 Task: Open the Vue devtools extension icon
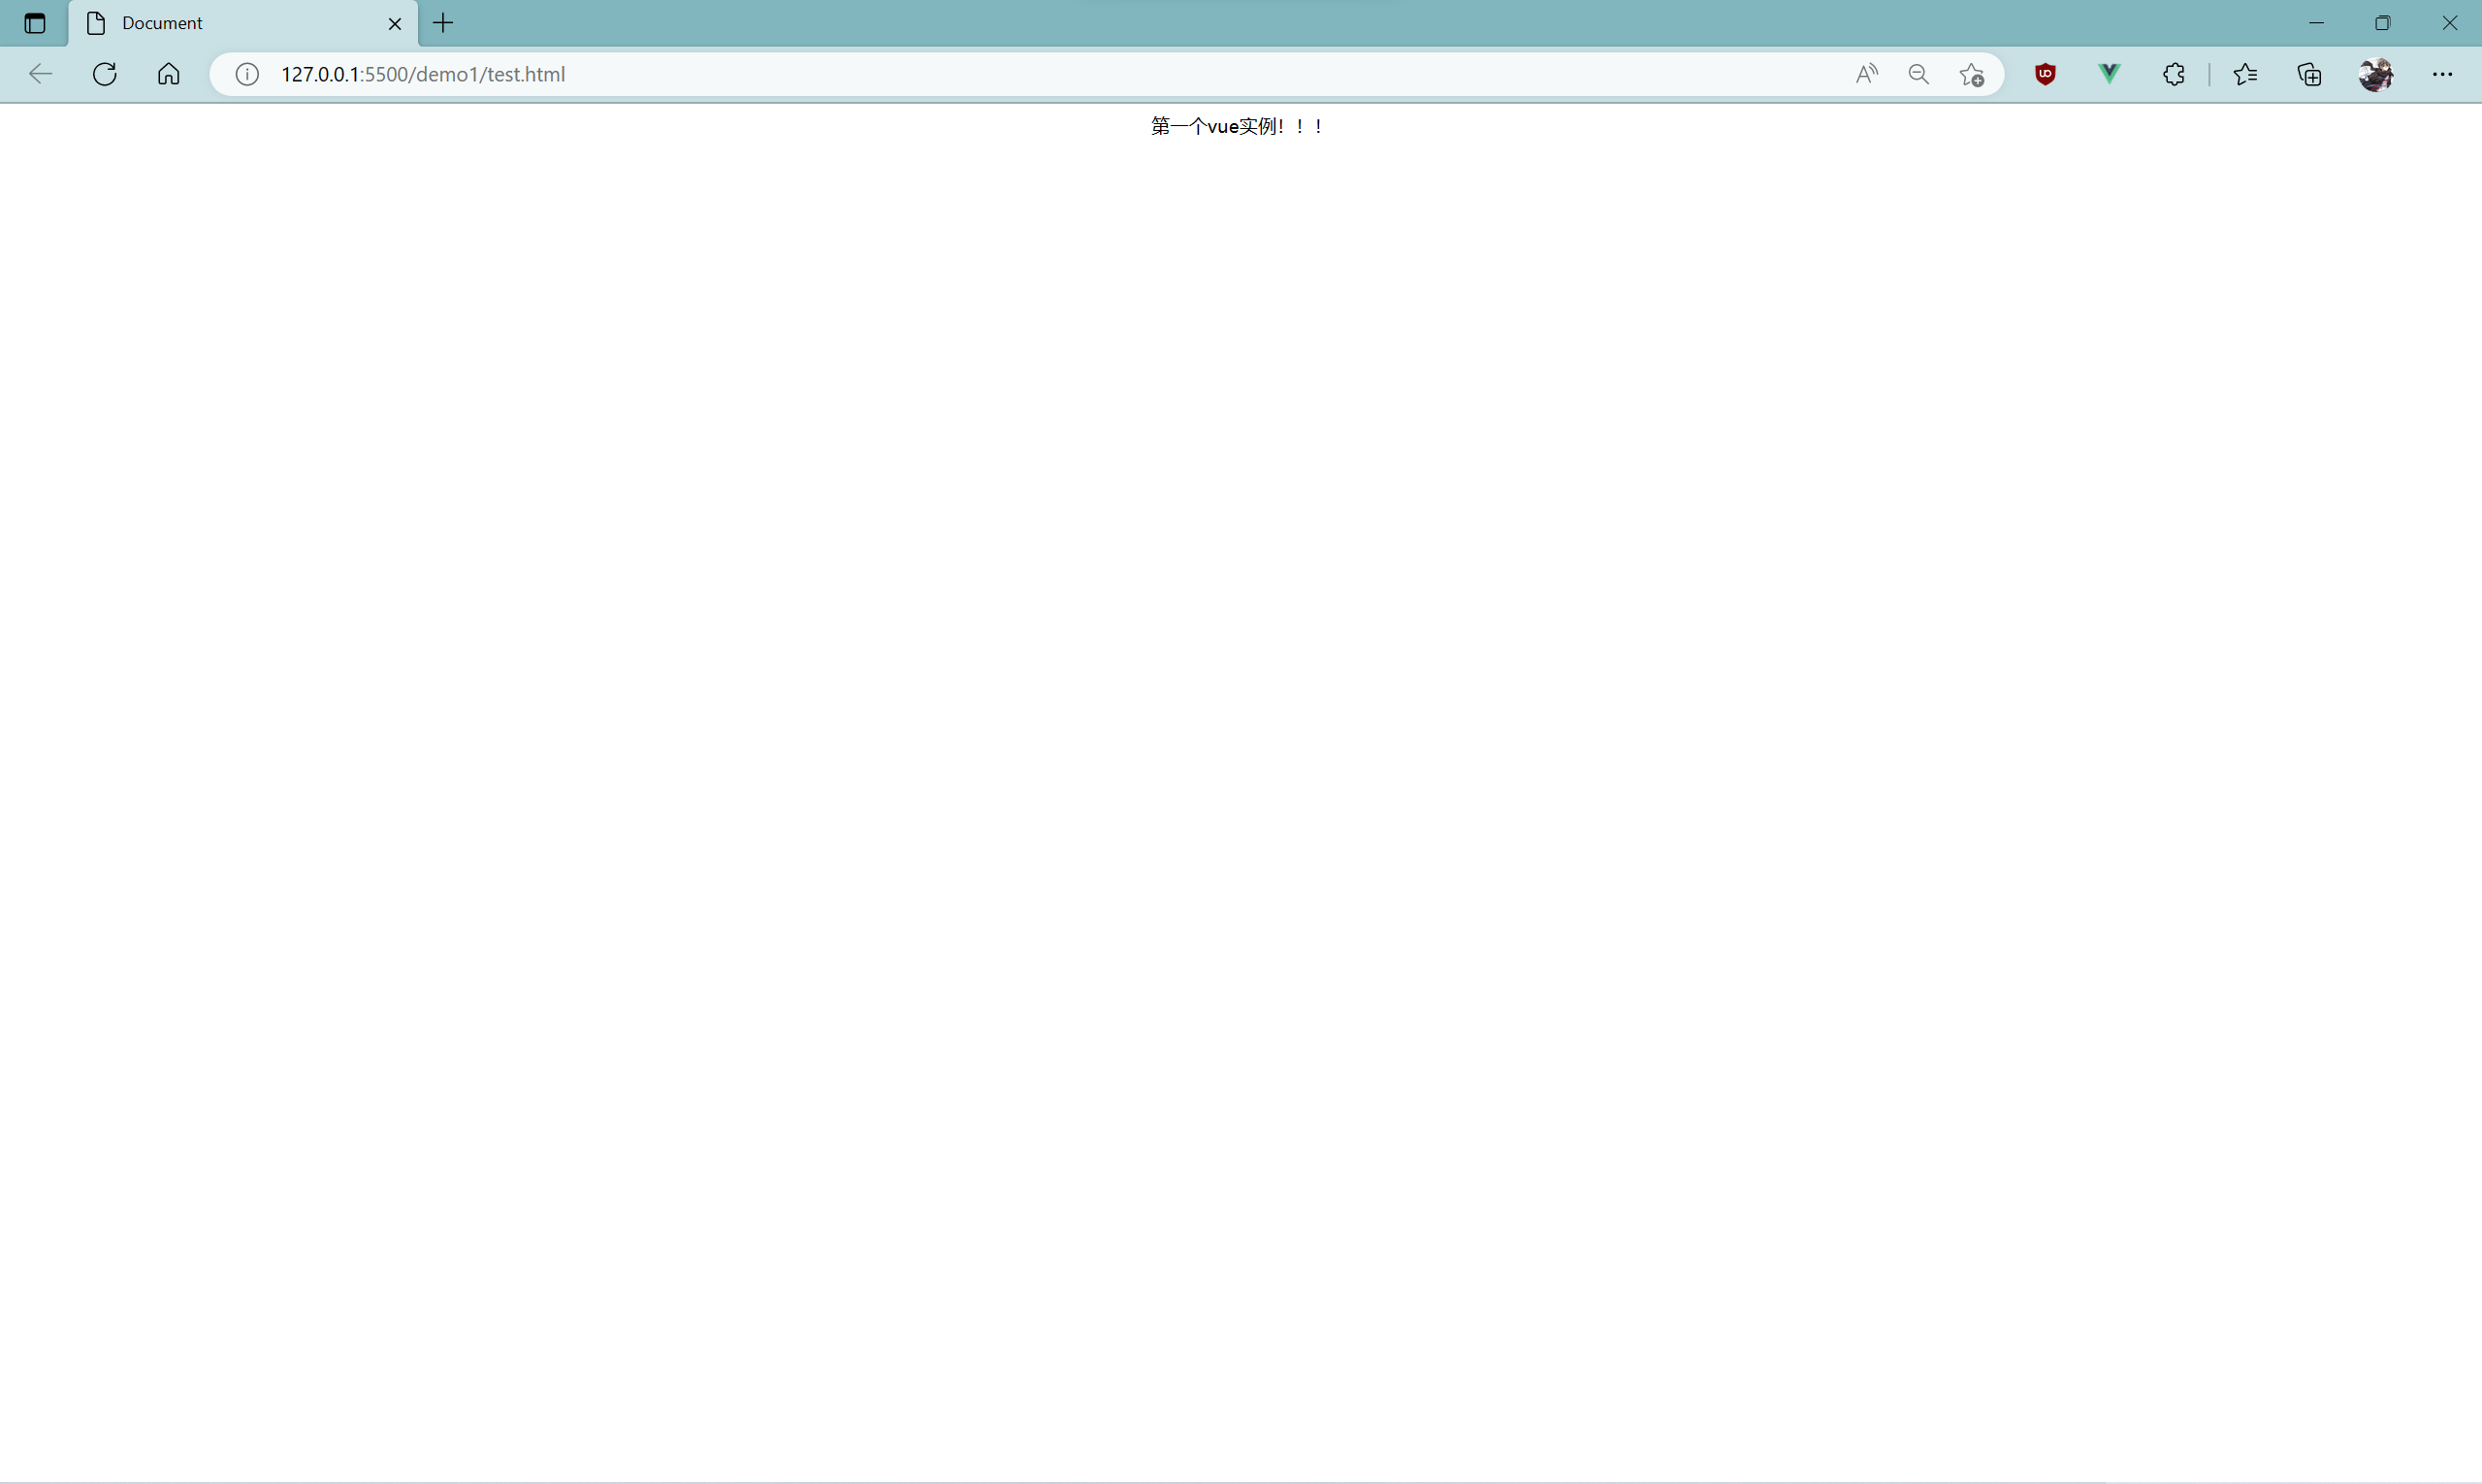click(x=2109, y=74)
